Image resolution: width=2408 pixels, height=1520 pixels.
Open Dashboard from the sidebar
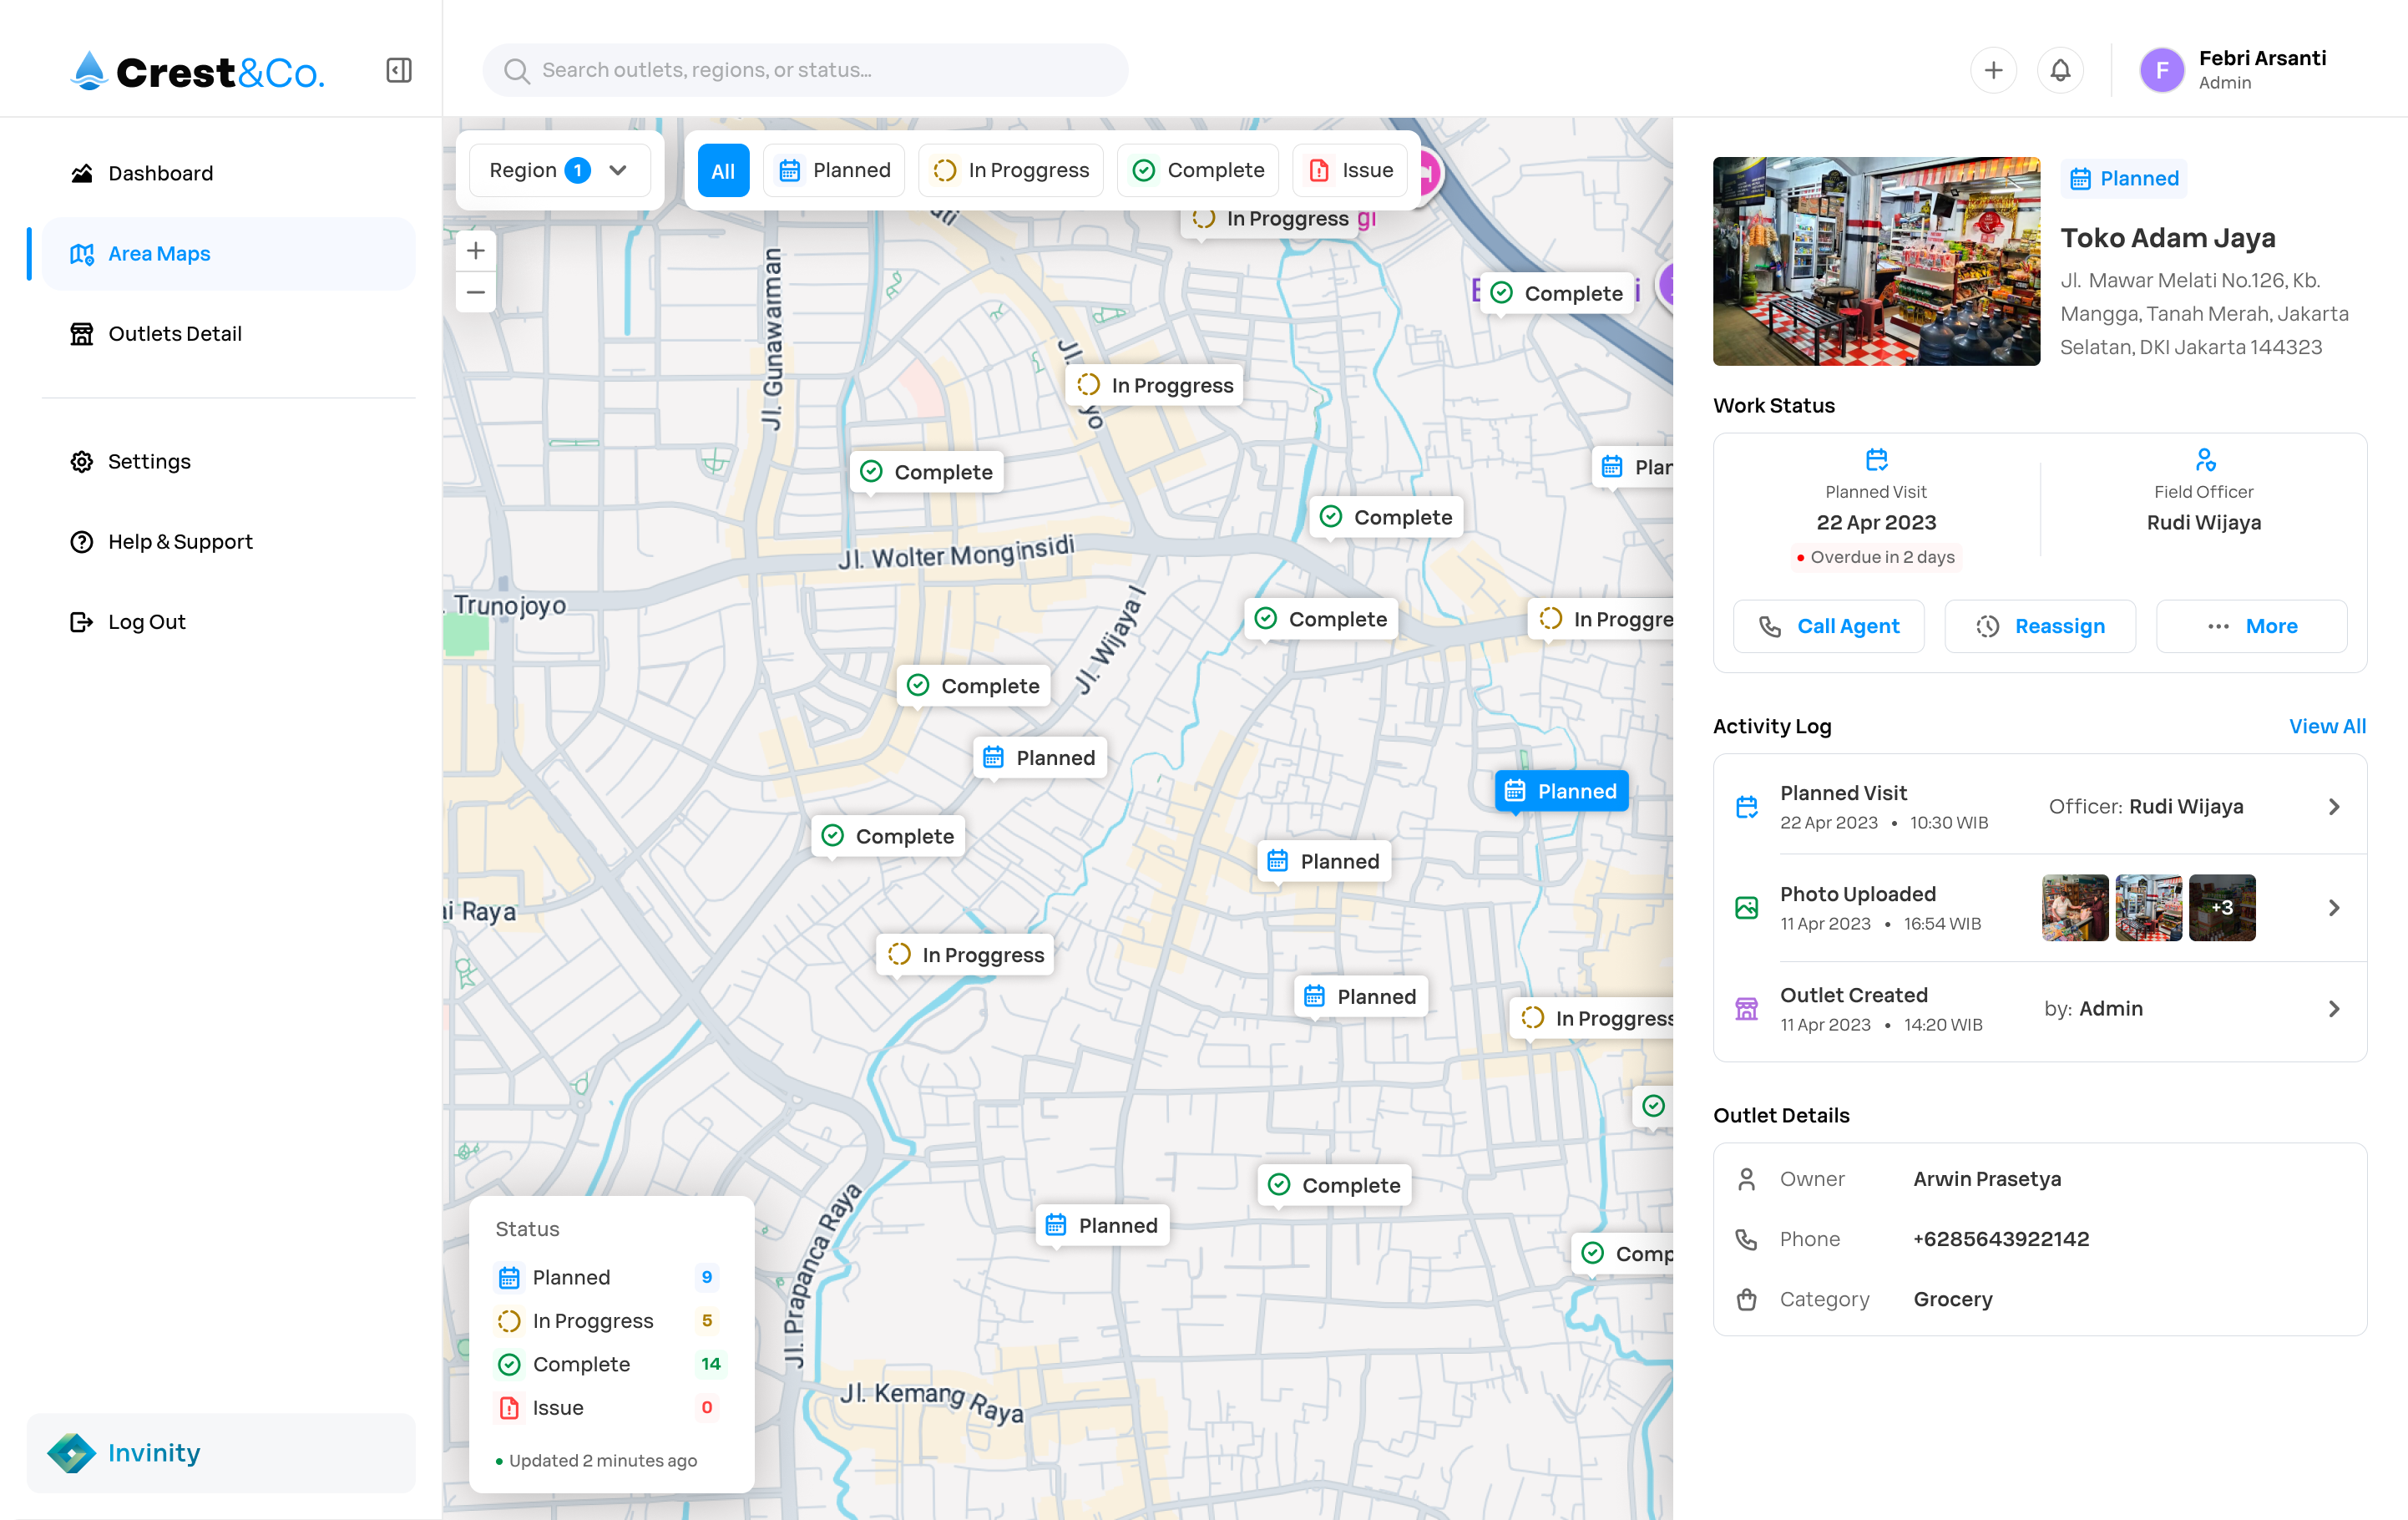point(228,173)
